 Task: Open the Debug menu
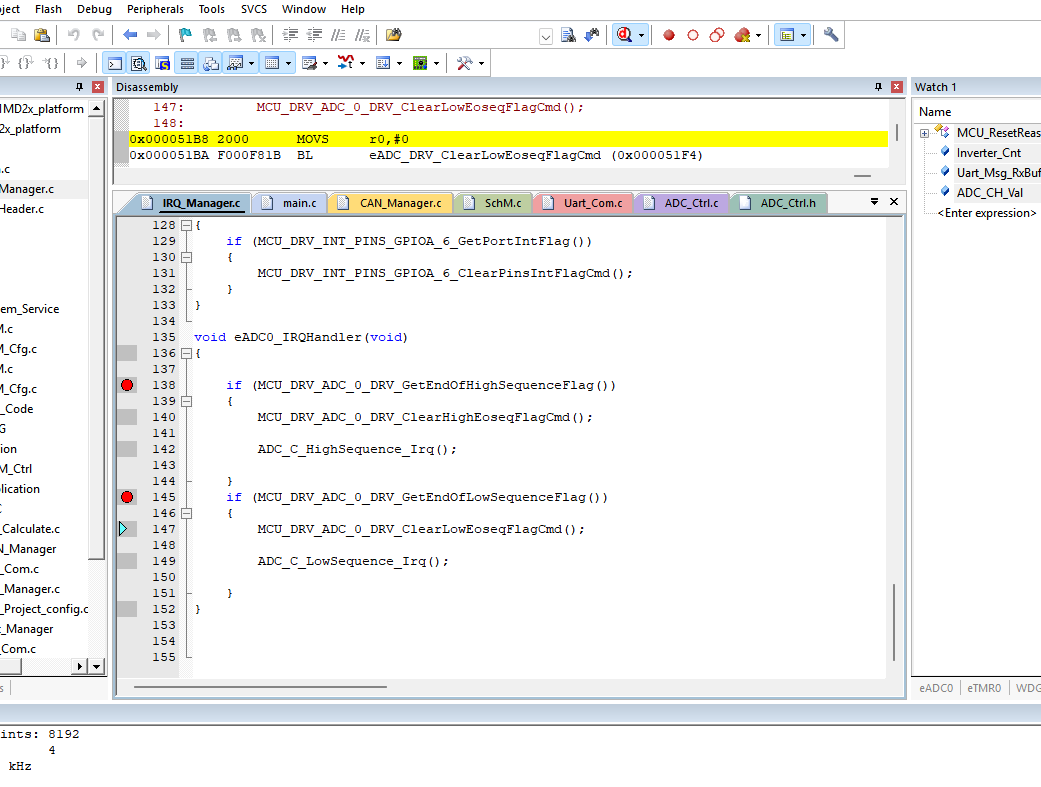click(x=94, y=9)
